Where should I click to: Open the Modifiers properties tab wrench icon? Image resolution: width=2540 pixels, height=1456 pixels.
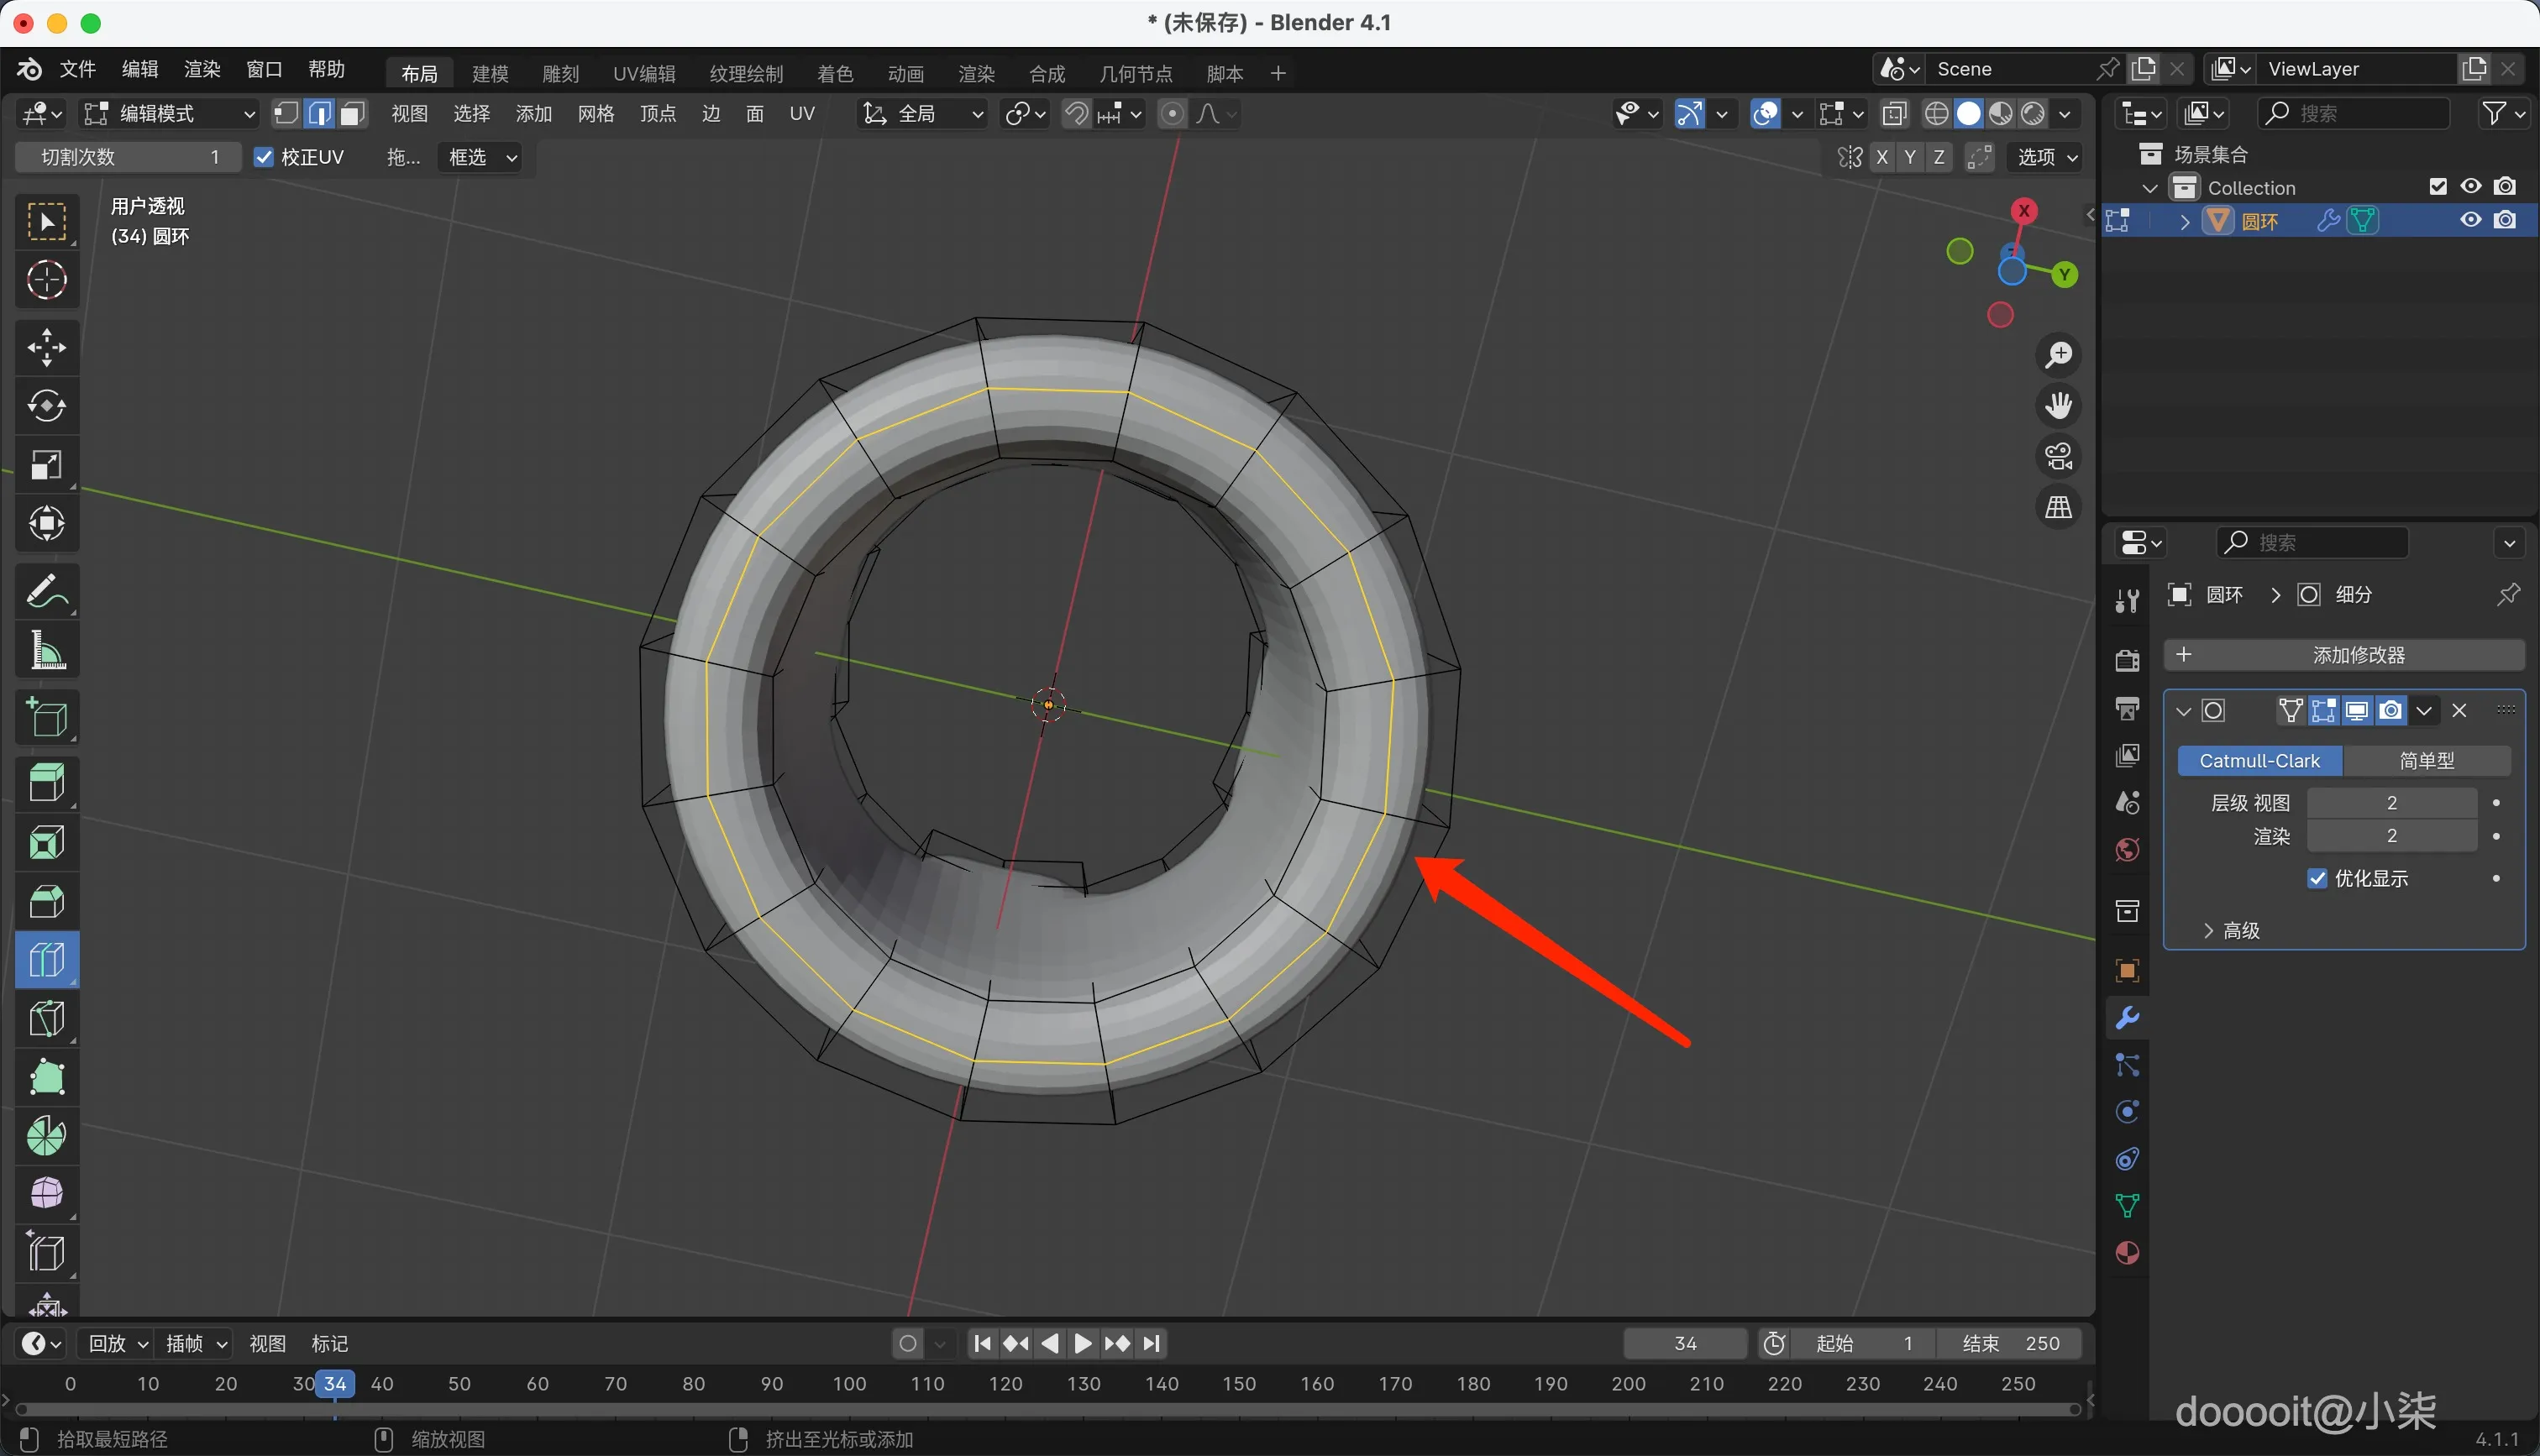(2127, 1018)
